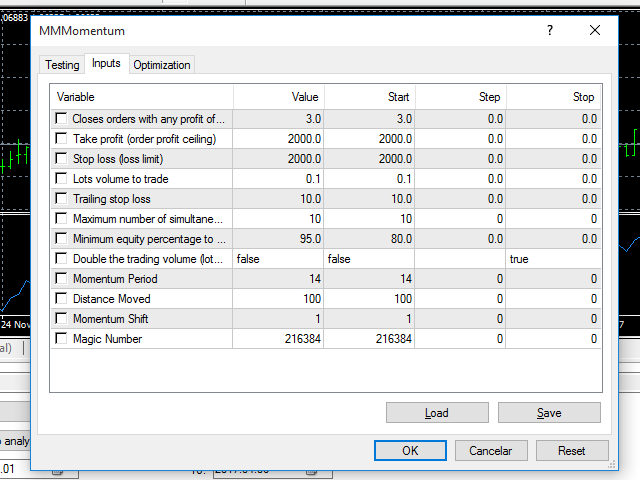Toggle the Stop loss checkbox
Image resolution: width=640 pixels, height=480 pixels.
(62, 159)
